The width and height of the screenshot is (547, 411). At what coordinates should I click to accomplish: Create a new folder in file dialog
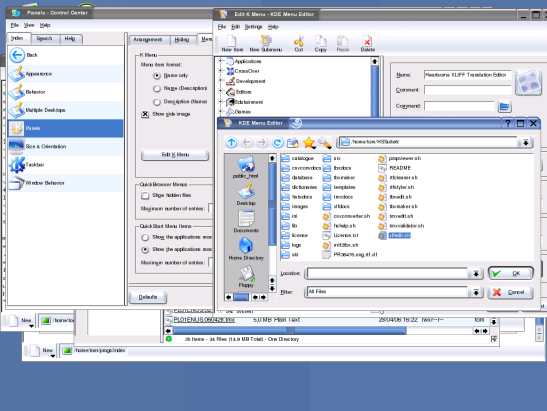[293, 142]
